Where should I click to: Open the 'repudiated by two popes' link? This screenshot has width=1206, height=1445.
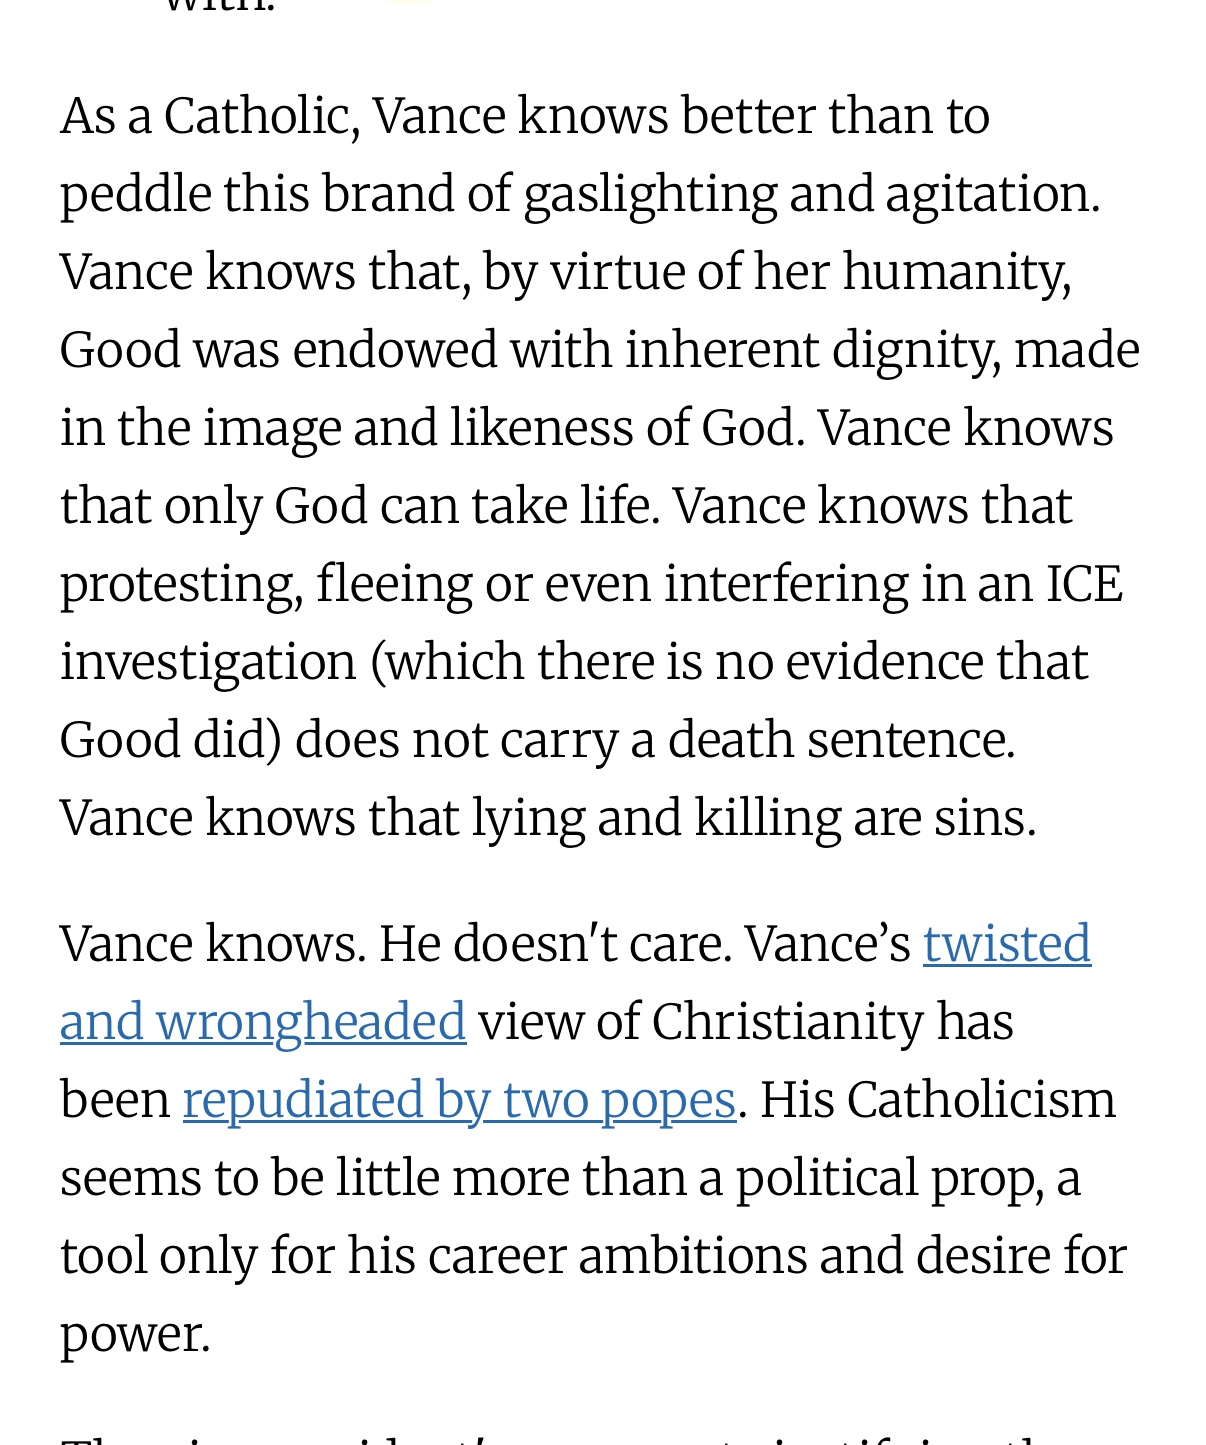459,1100
